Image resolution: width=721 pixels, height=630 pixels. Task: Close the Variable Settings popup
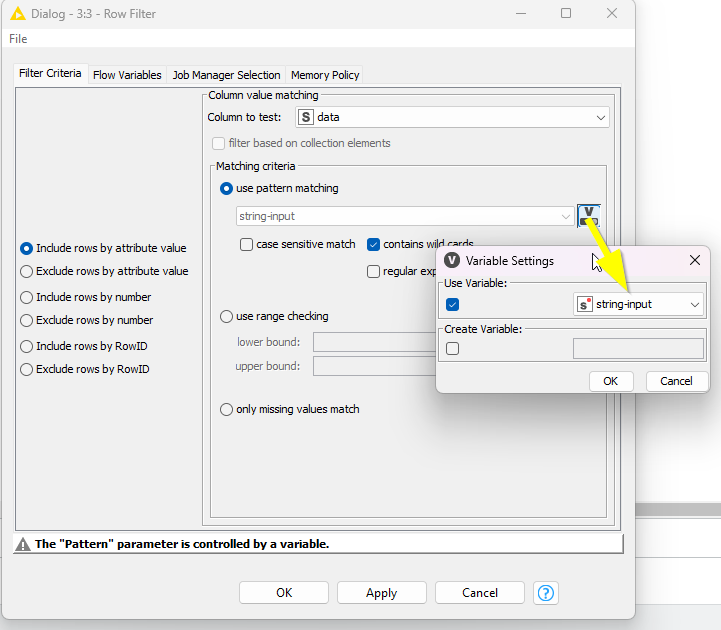(695, 260)
